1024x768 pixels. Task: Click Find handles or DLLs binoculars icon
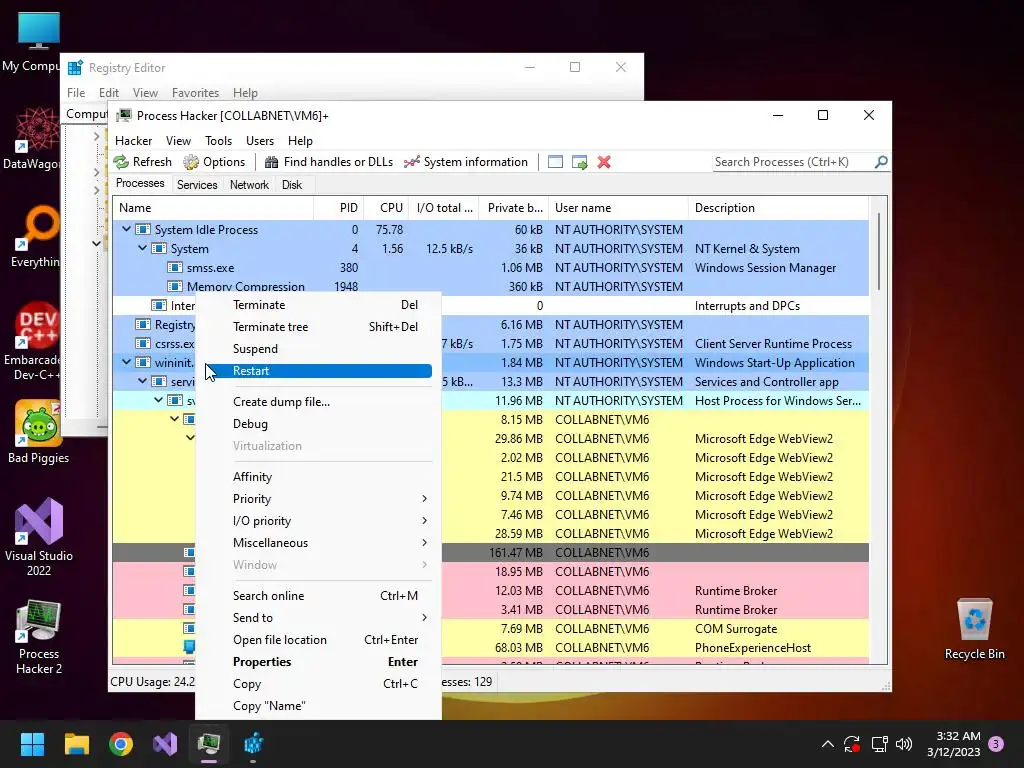tap(271, 162)
